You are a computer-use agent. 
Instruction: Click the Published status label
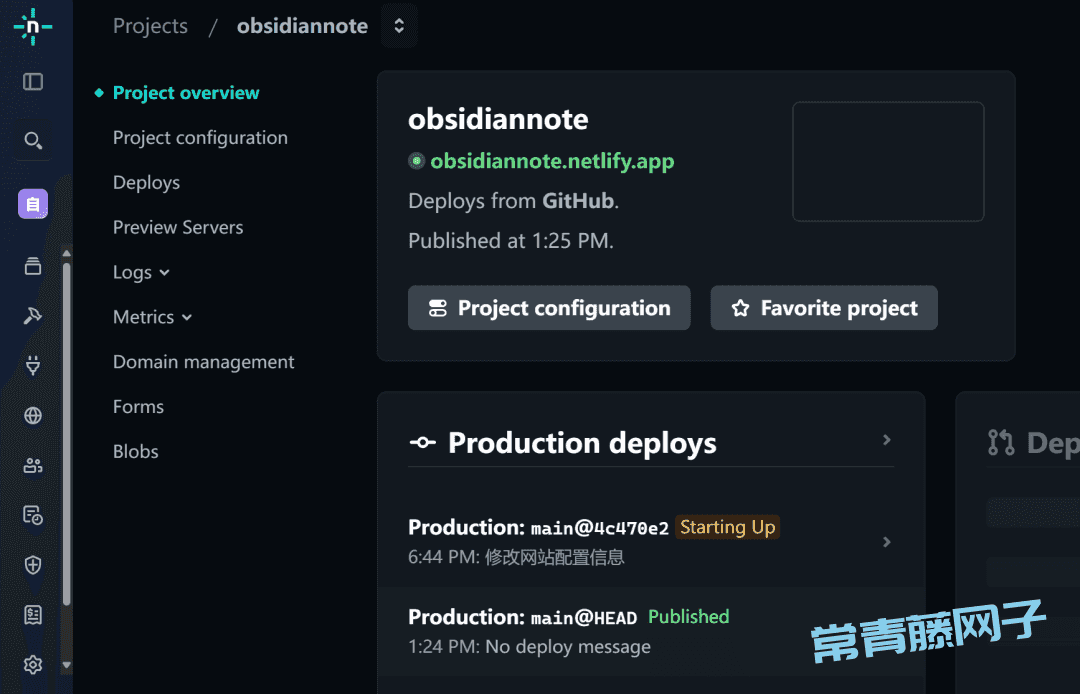pyautogui.click(x=689, y=617)
